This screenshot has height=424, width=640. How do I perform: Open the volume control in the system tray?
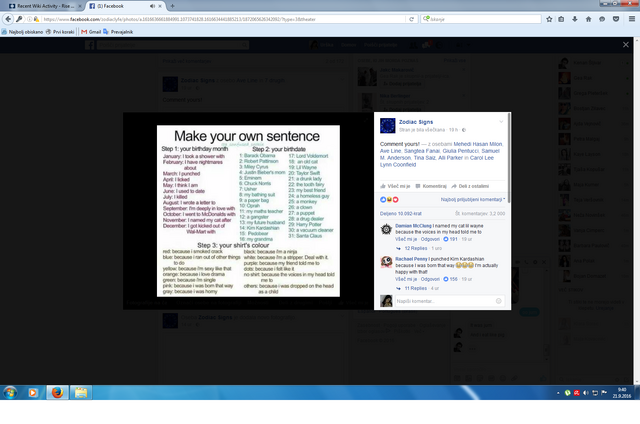click(586, 393)
